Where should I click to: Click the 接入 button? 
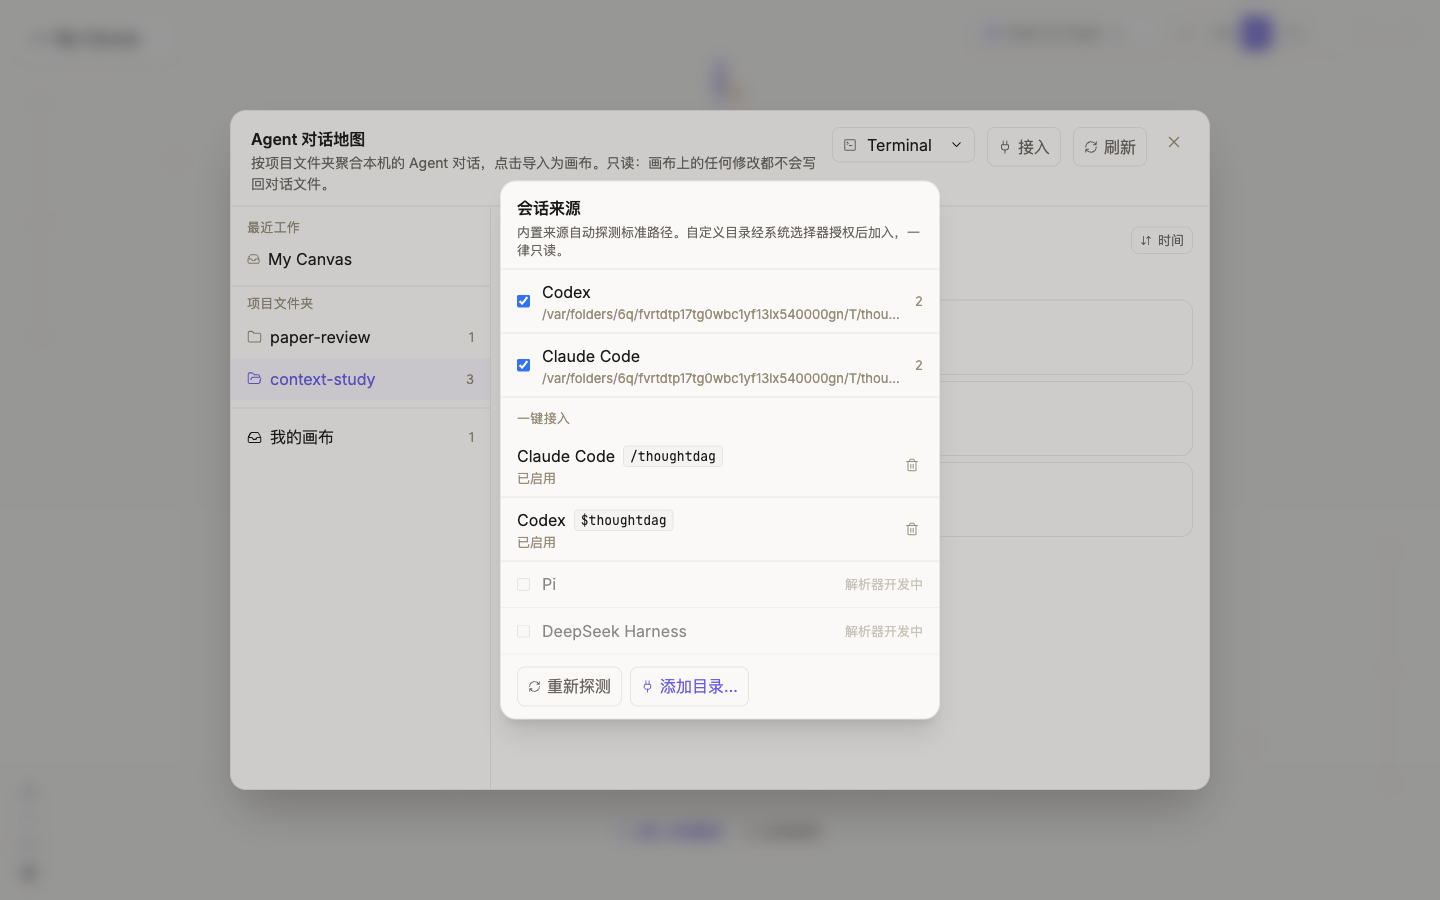point(1023,147)
